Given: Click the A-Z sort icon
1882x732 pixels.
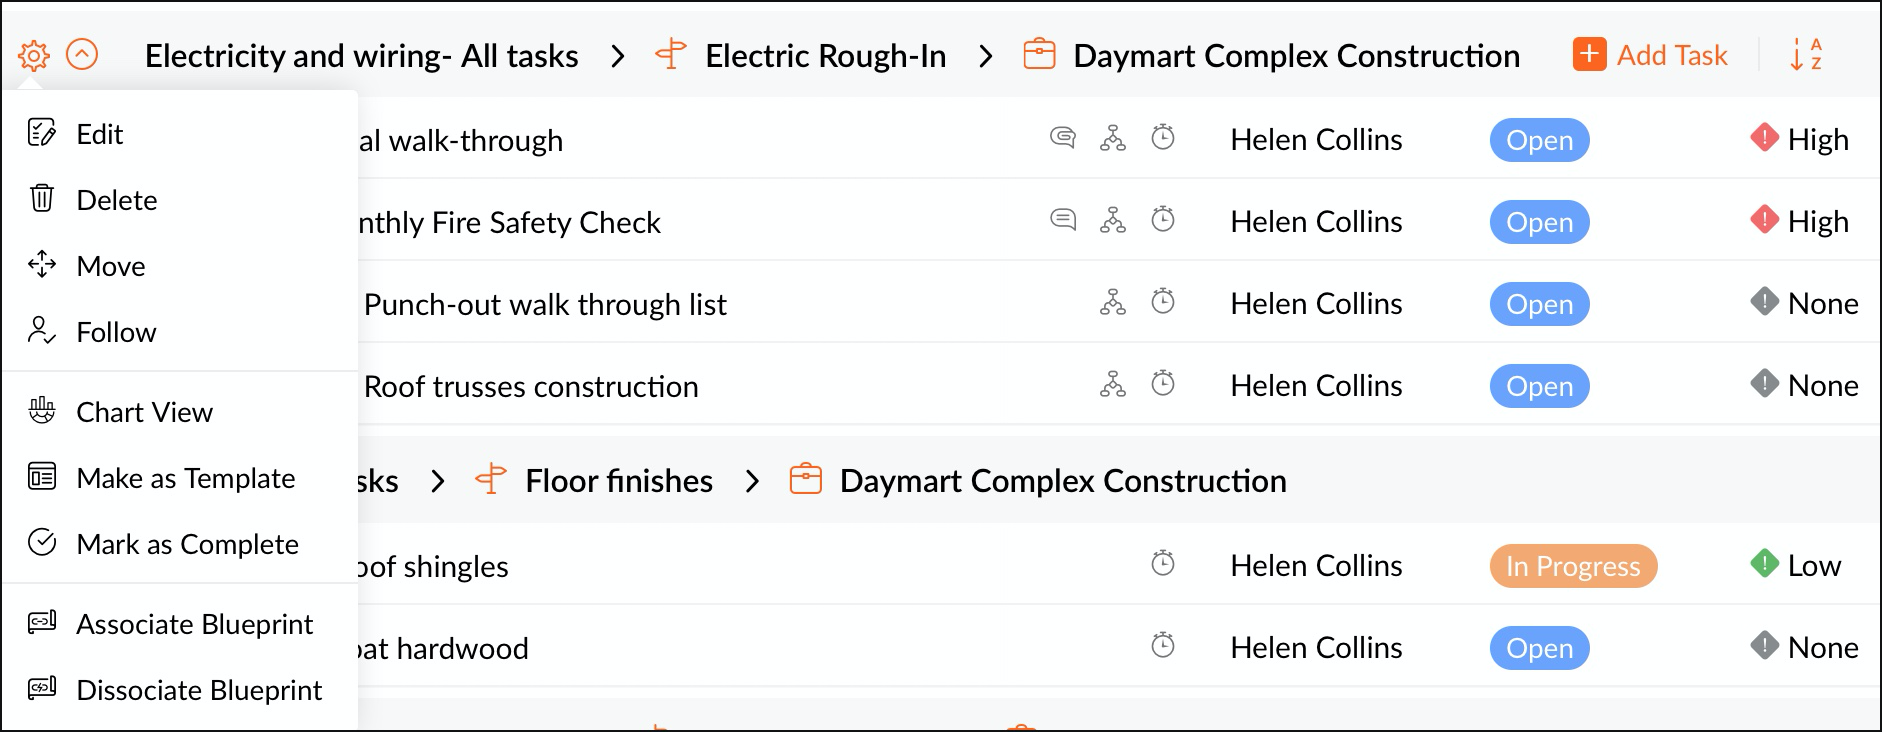Looking at the screenshot, I should 1806,55.
